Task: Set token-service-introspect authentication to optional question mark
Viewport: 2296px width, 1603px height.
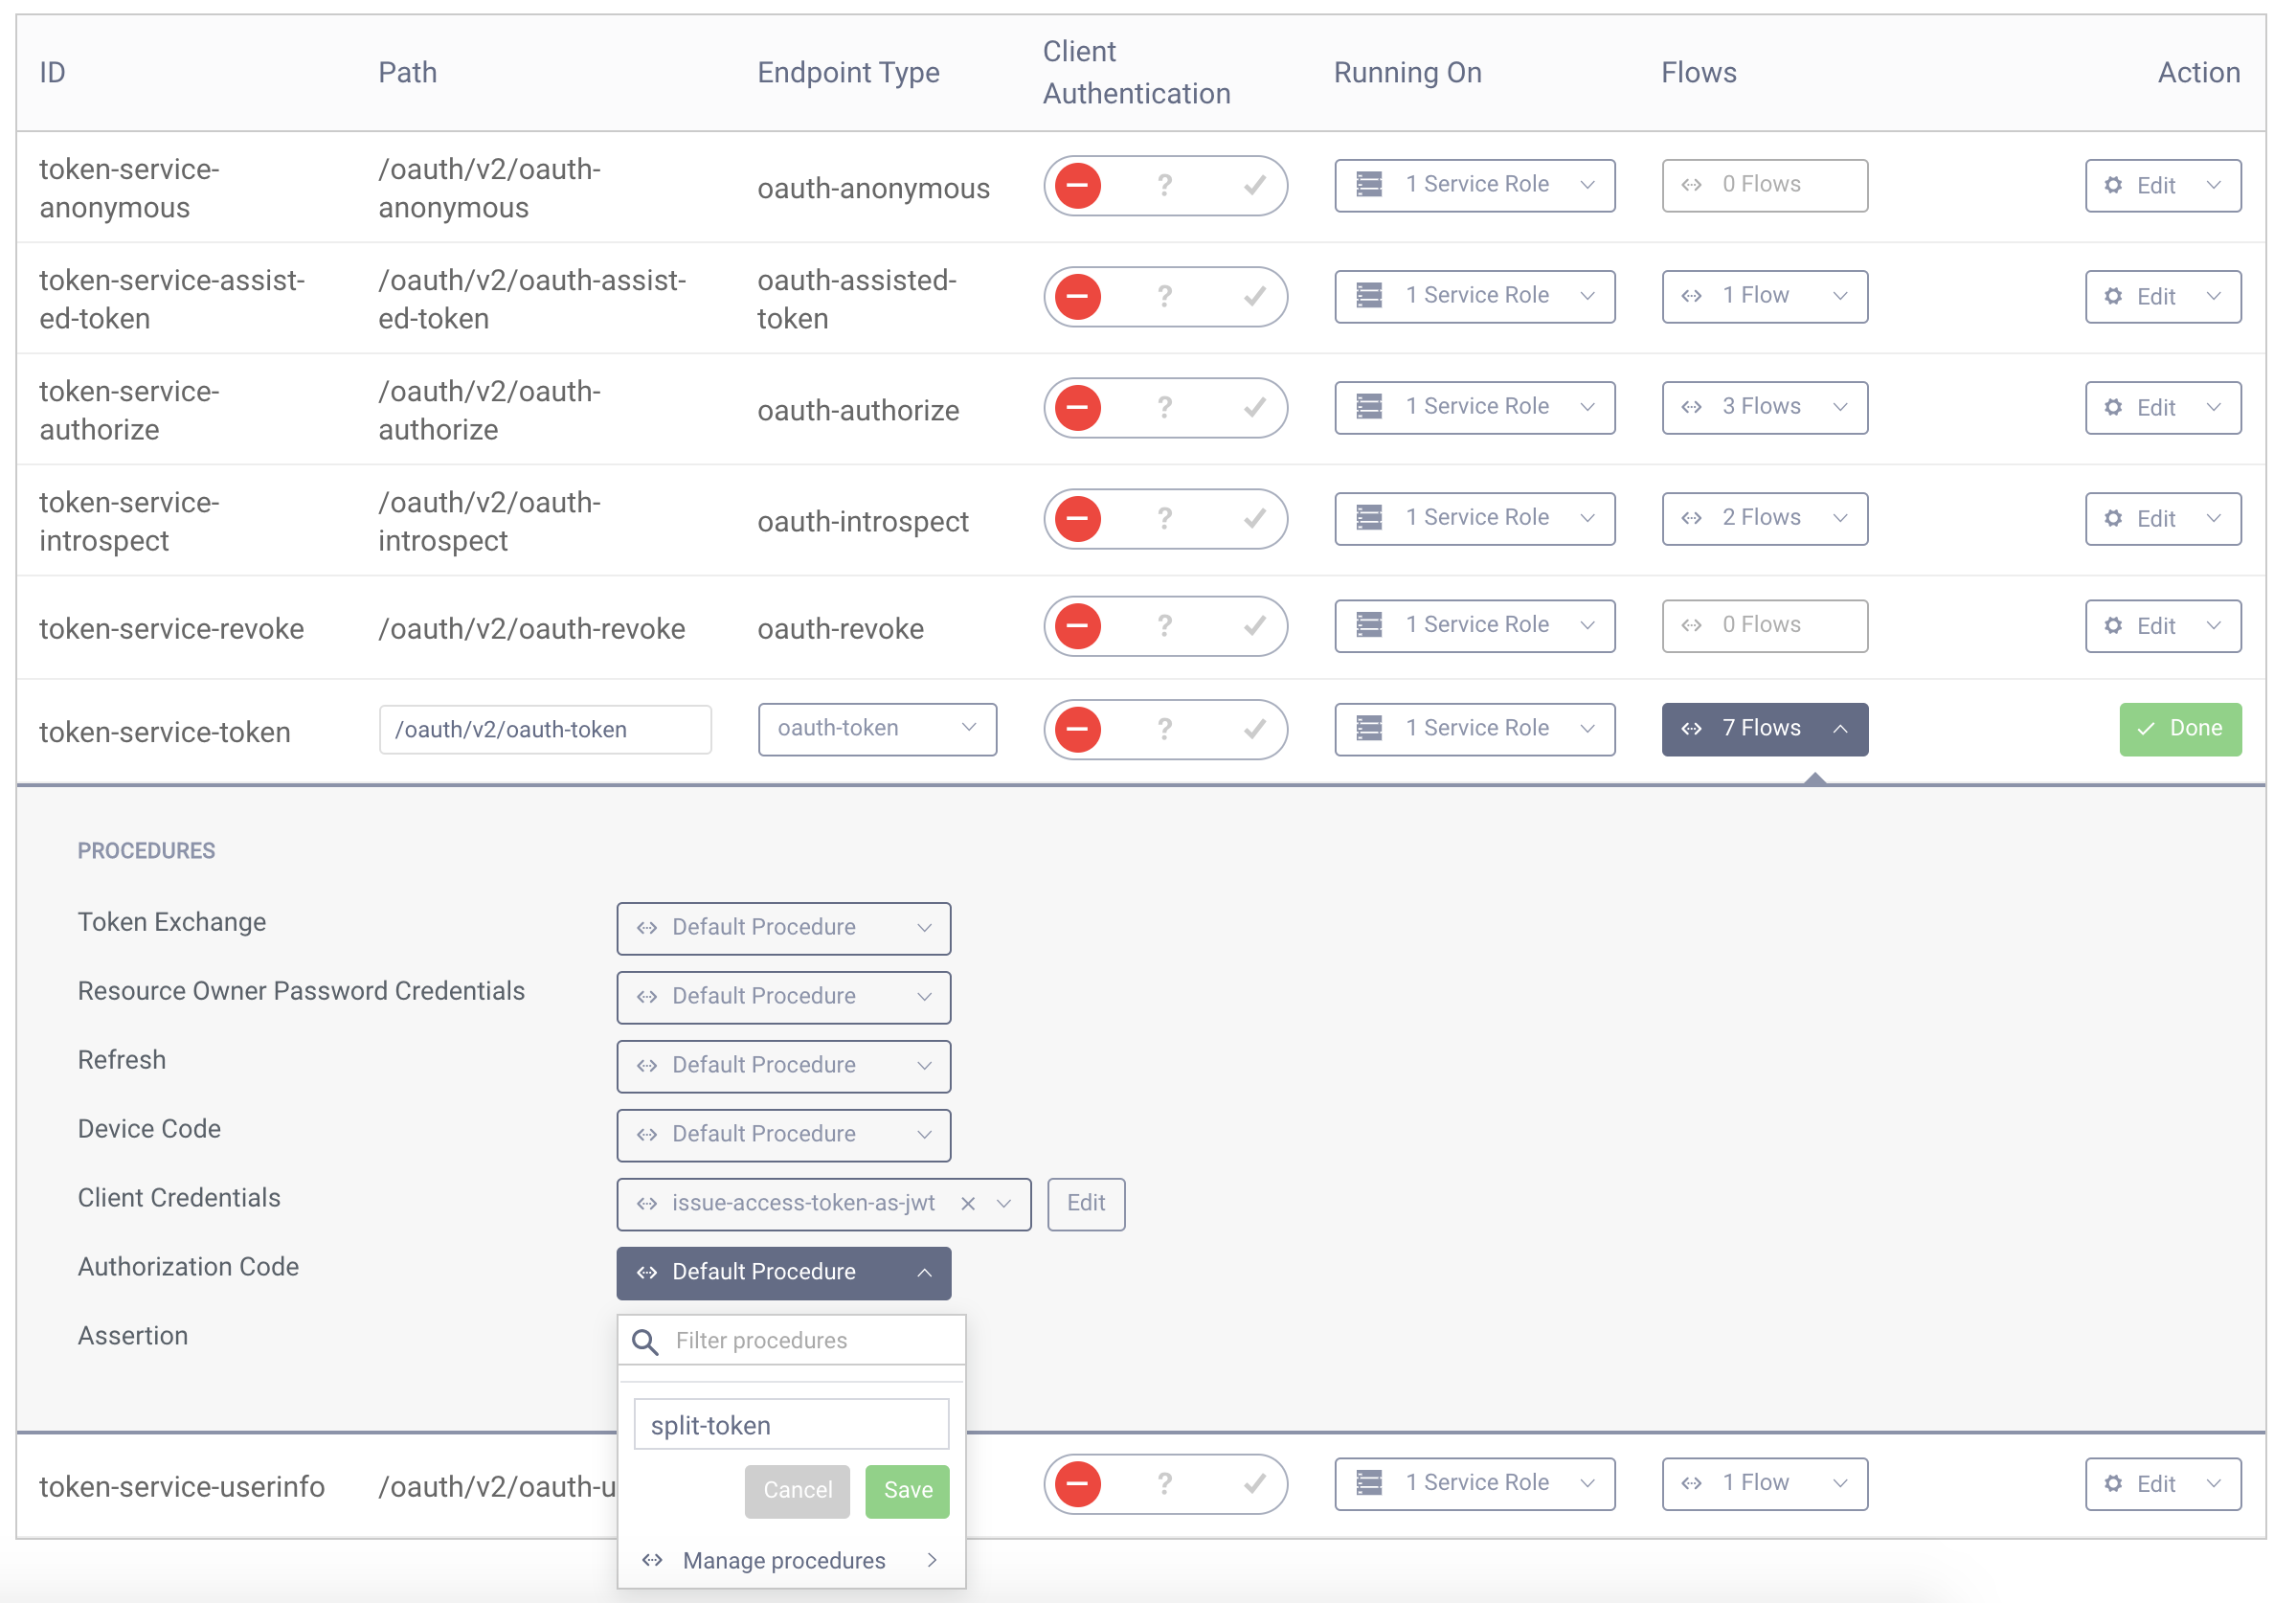Action: (x=1165, y=519)
